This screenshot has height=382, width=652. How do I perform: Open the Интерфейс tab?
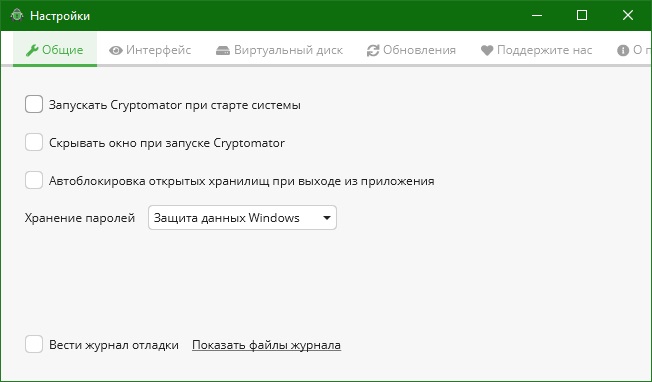(x=150, y=50)
